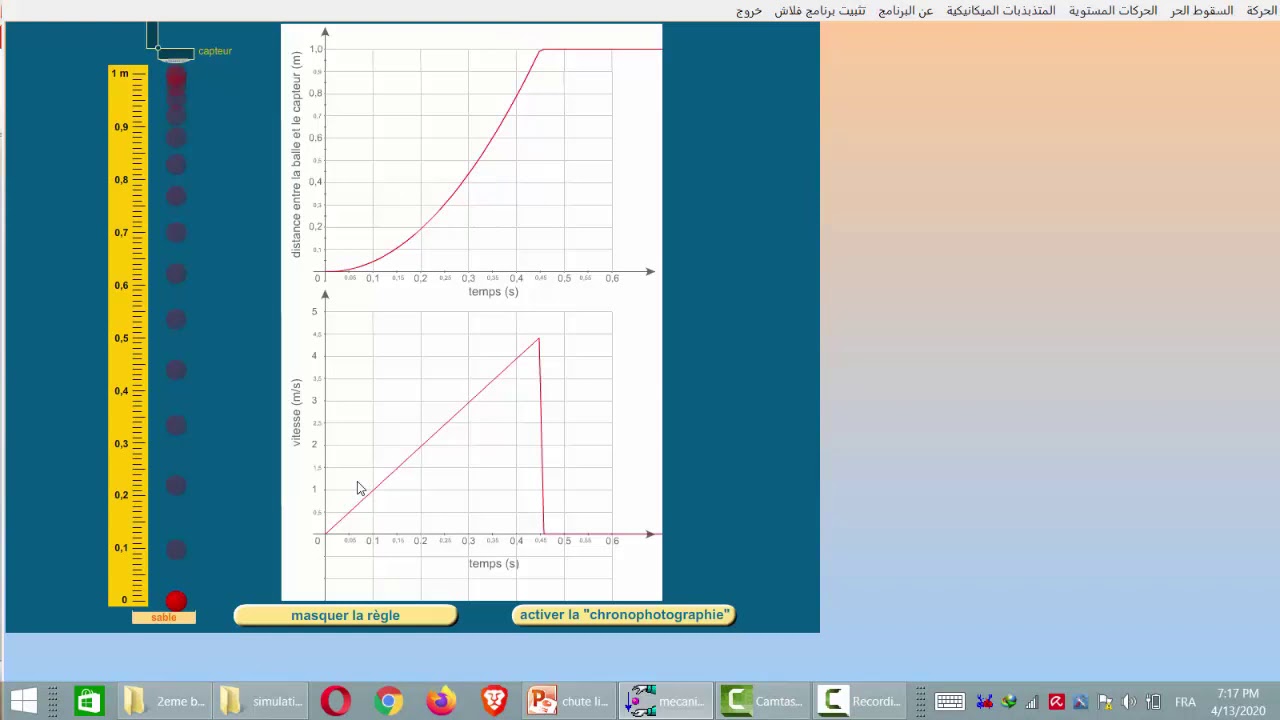Switch the FRA input language indicator
This screenshot has height=720, width=1280.
pos(1185,702)
